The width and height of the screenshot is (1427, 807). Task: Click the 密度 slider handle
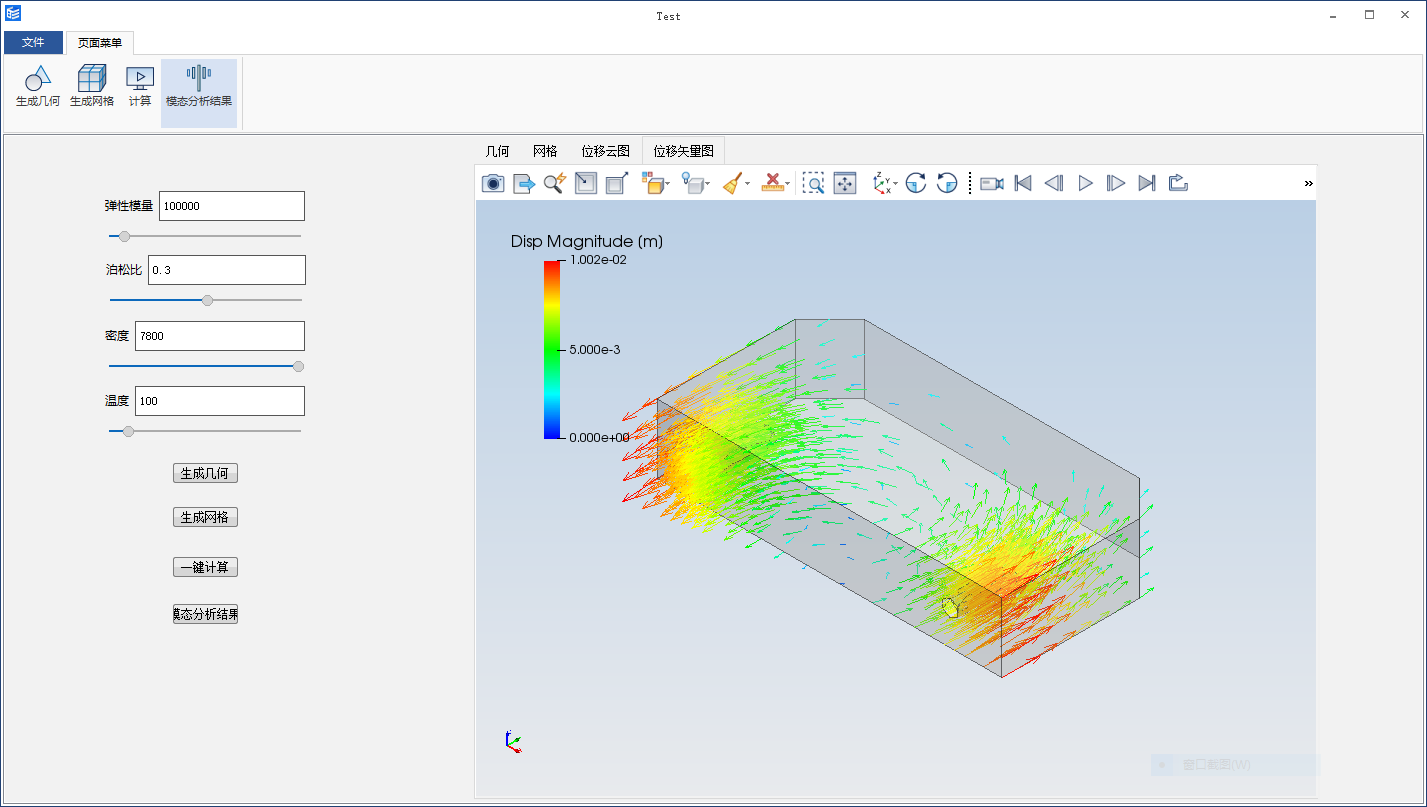(298, 366)
